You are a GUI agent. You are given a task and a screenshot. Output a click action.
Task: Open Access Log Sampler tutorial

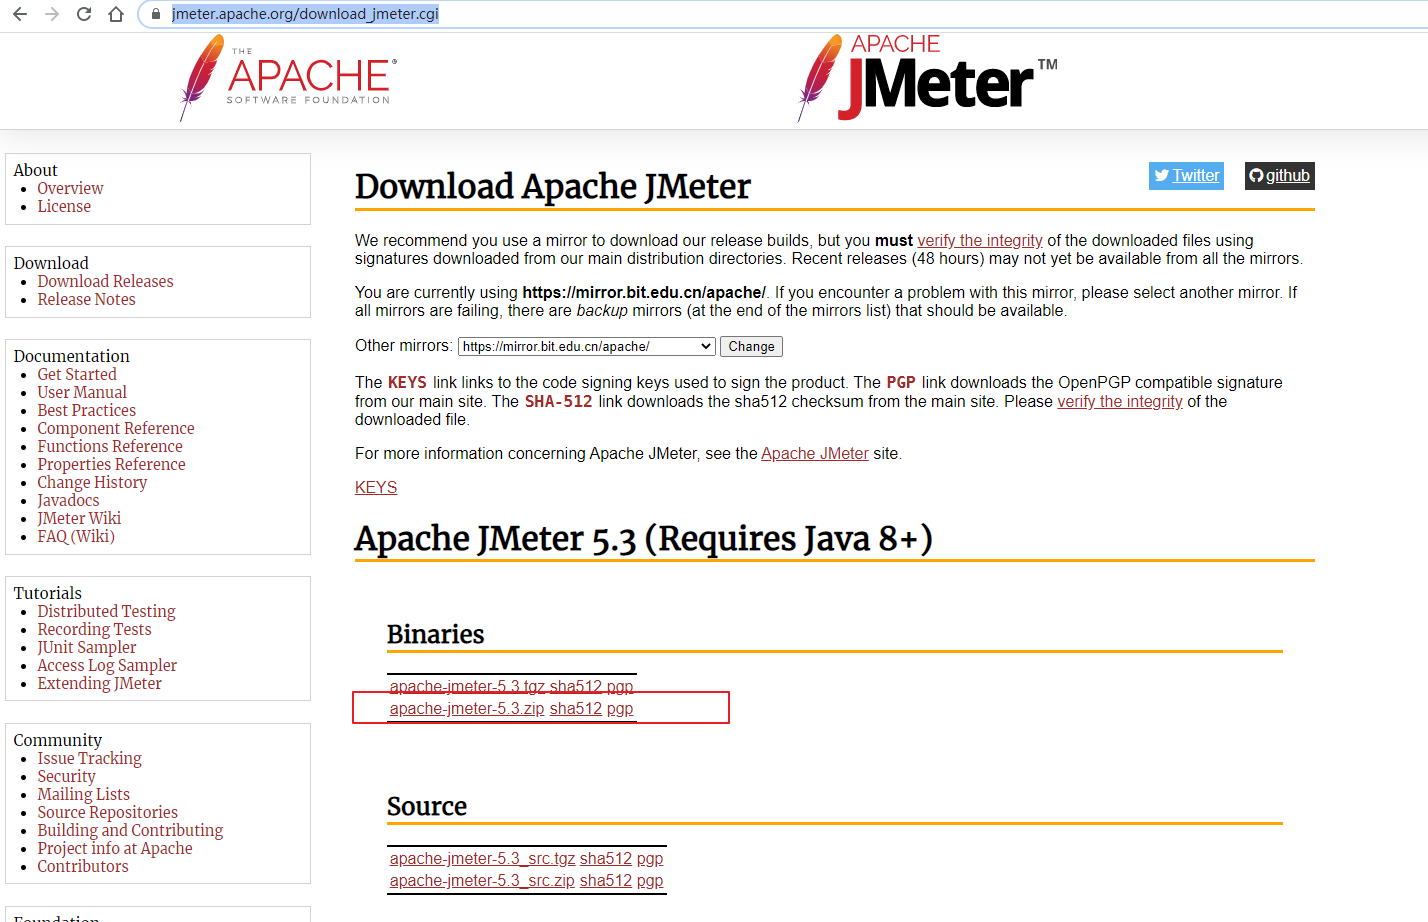tap(107, 665)
